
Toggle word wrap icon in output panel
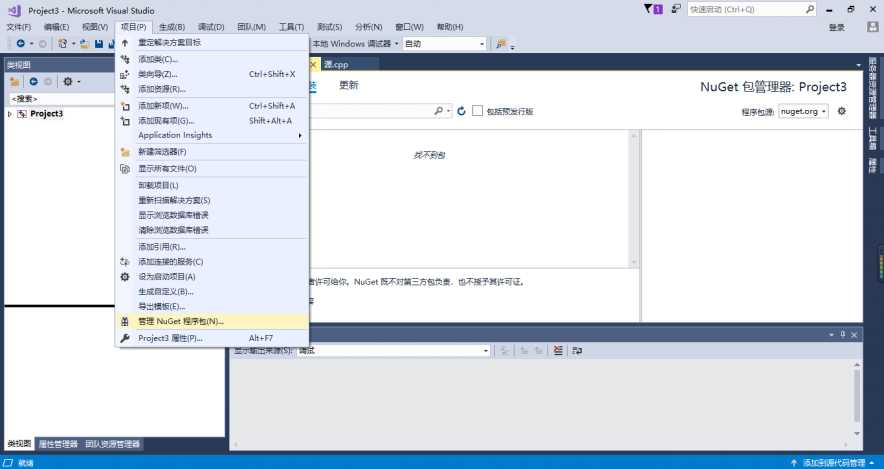(577, 351)
